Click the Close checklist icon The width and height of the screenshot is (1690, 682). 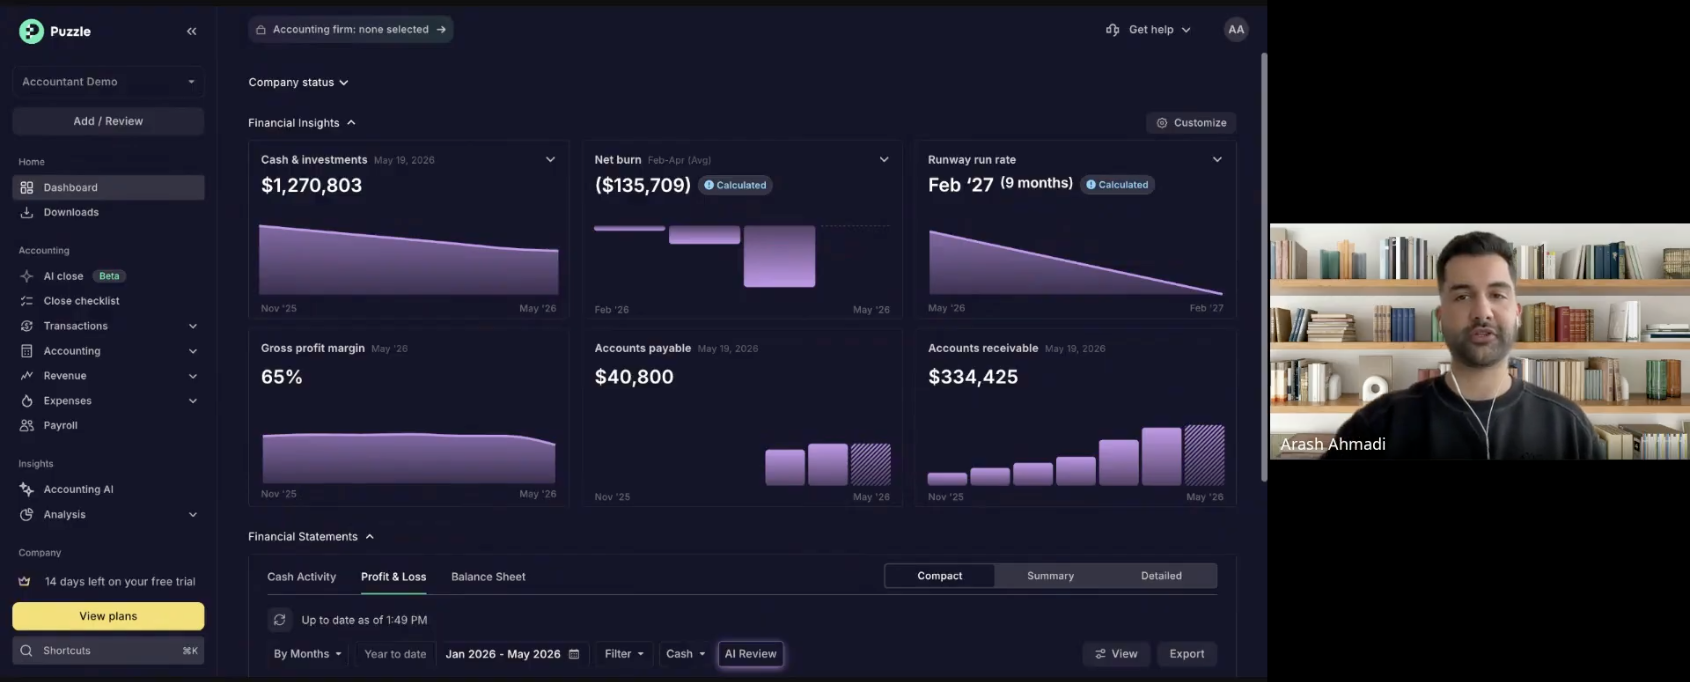click(27, 301)
